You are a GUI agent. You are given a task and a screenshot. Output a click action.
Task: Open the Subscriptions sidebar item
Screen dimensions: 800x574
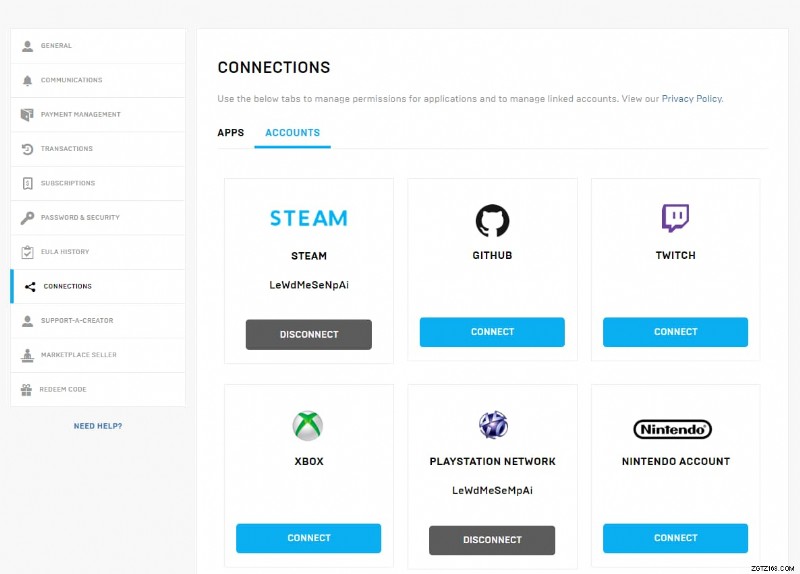point(68,183)
